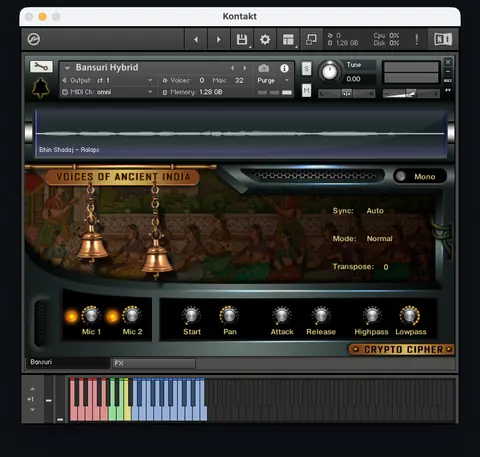Click the Release knob

(321, 315)
